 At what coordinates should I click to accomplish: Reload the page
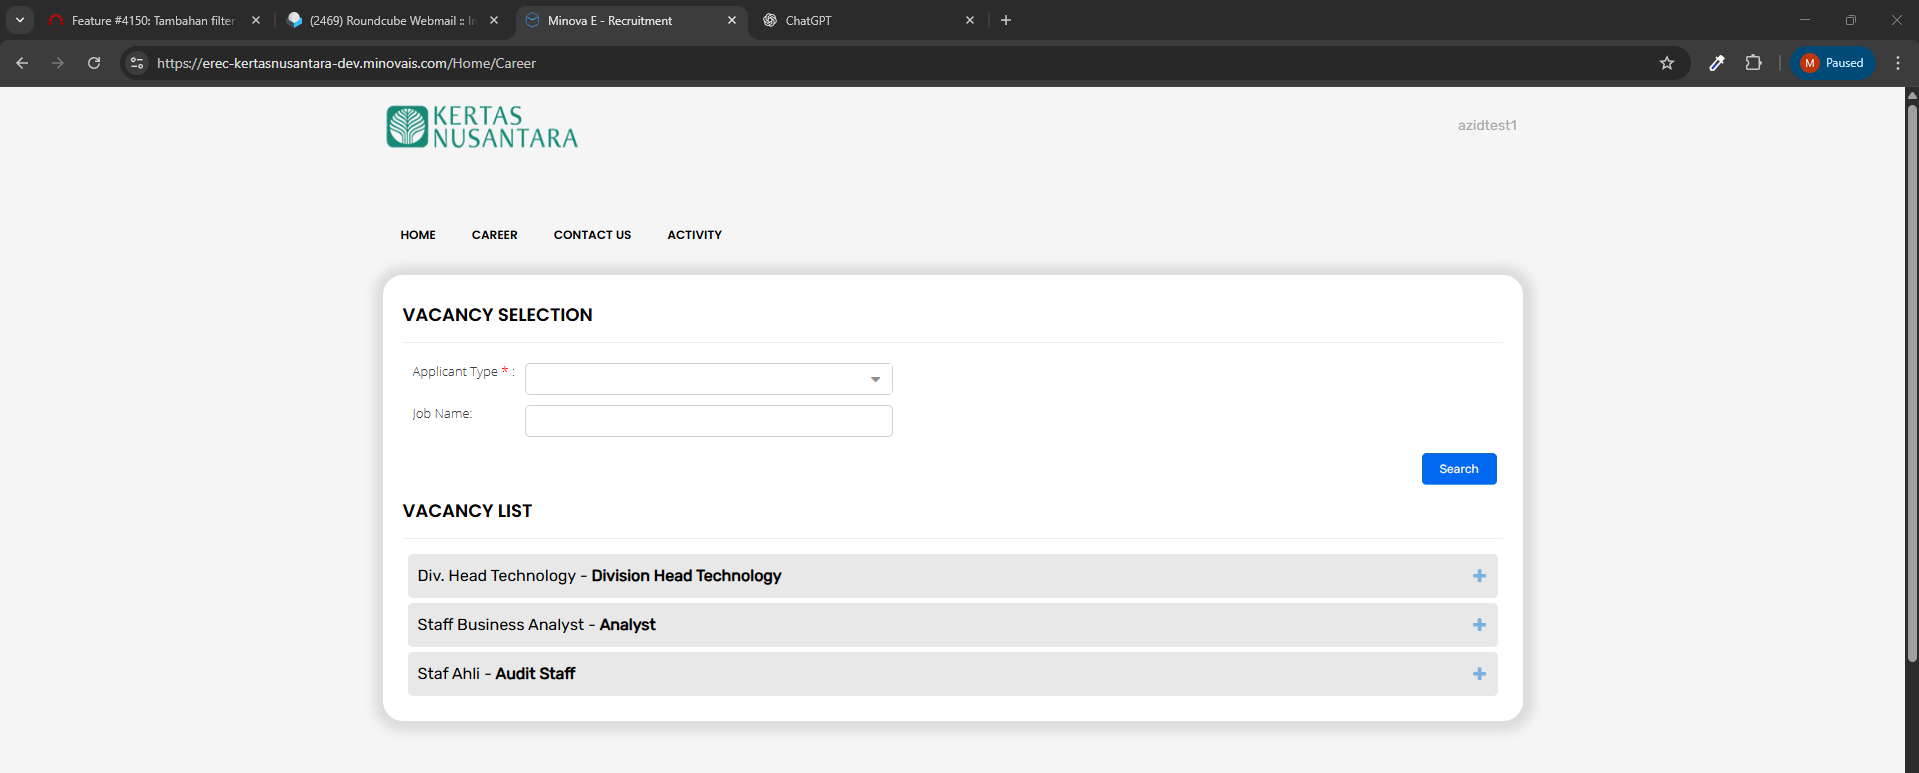[x=94, y=63]
